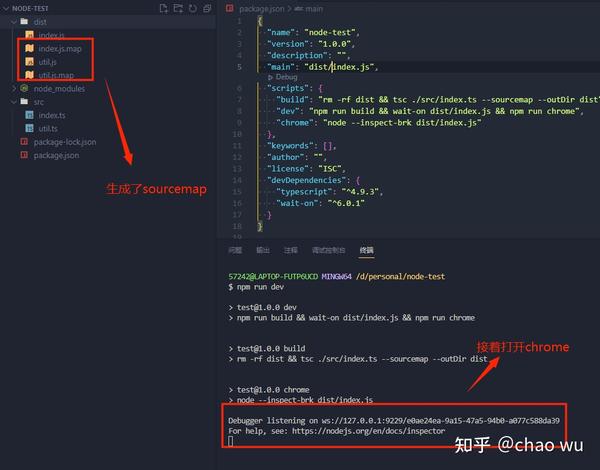This screenshot has height=470, width=600.
Task: Click the New File icon in explorer header
Action: pyautogui.click(x=163, y=8)
